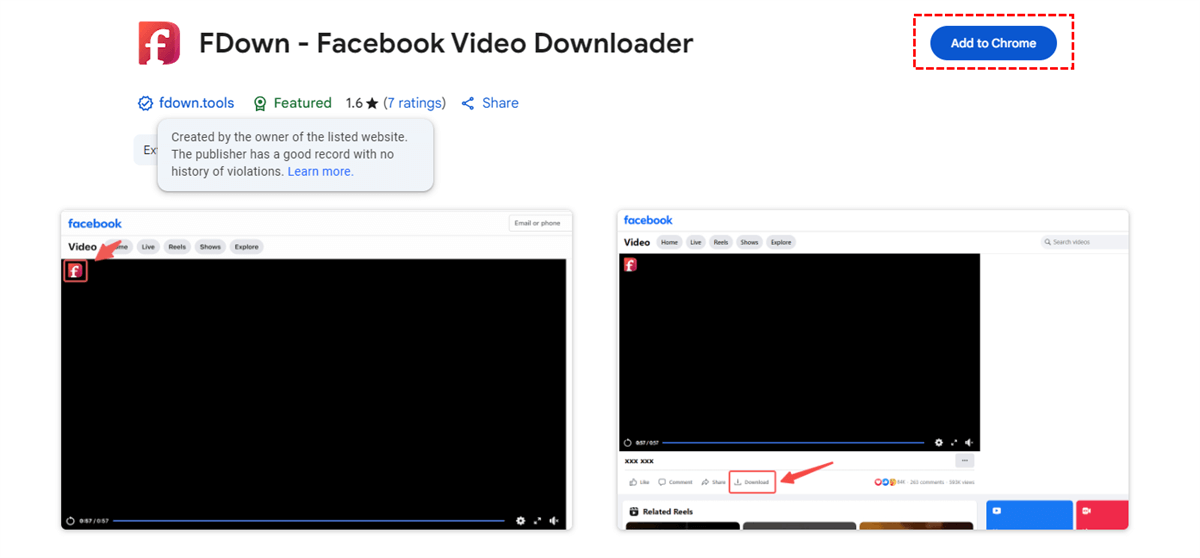Click fullscreen icon in the second screenshot's player

(x=954, y=442)
